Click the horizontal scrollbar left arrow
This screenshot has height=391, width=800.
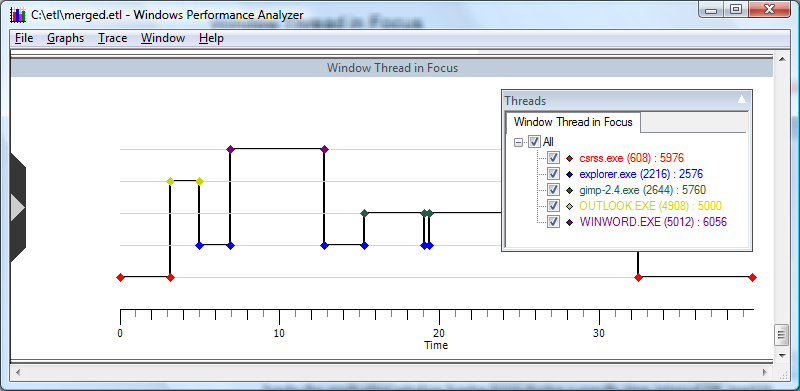(18, 372)
